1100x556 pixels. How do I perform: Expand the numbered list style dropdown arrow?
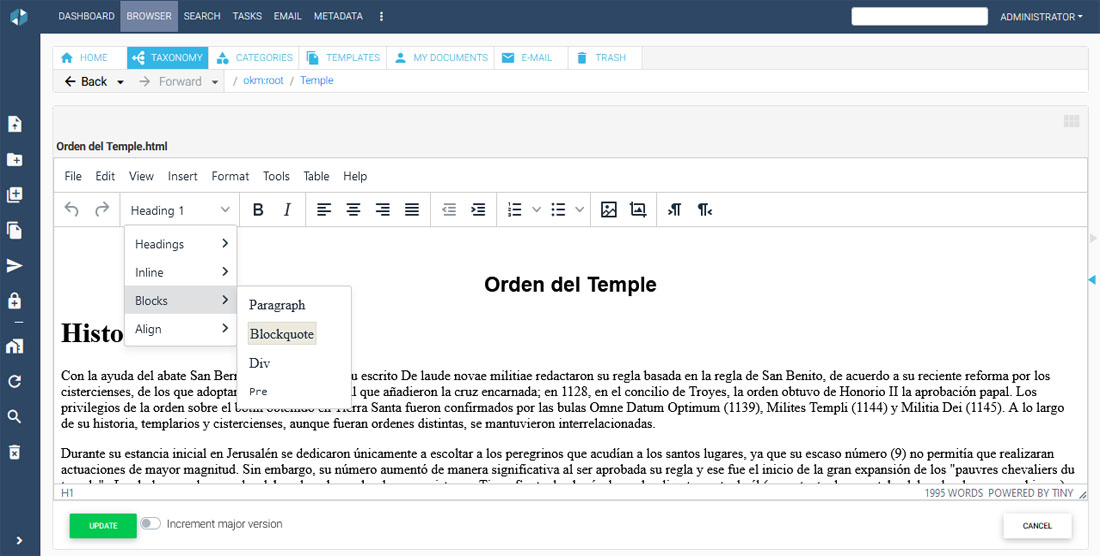(x=536, y=210)
